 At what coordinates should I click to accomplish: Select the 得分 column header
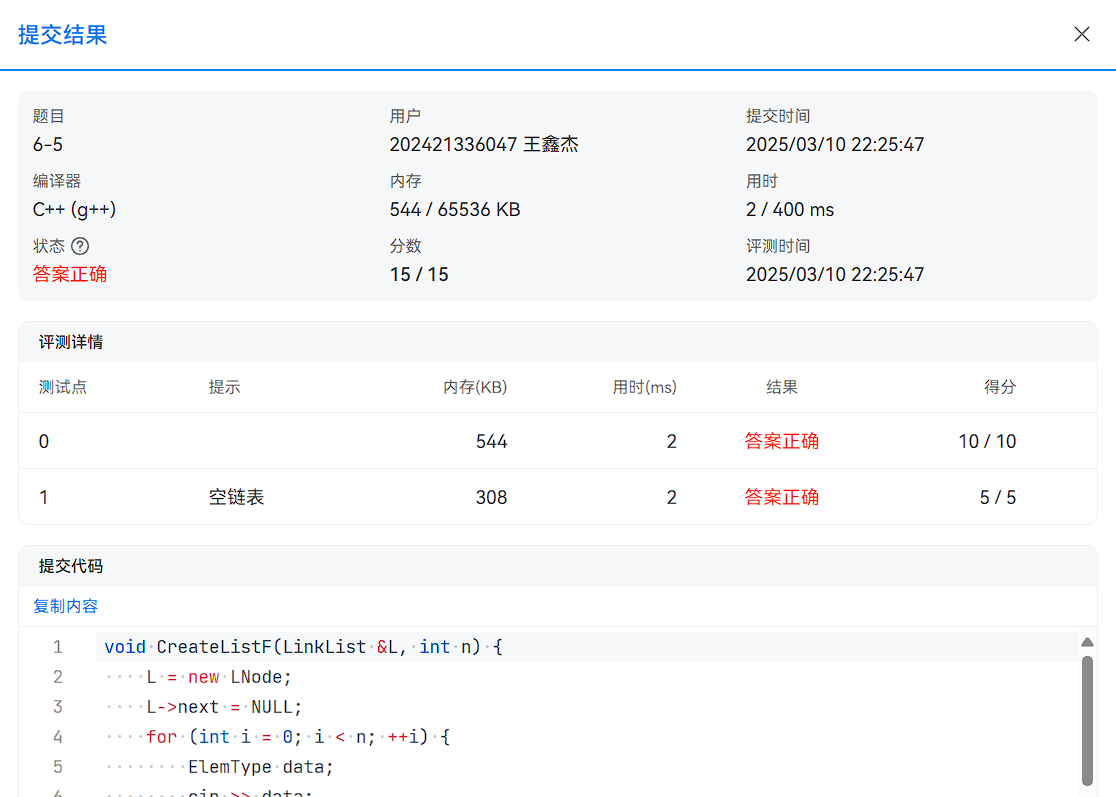click(999, 388)
